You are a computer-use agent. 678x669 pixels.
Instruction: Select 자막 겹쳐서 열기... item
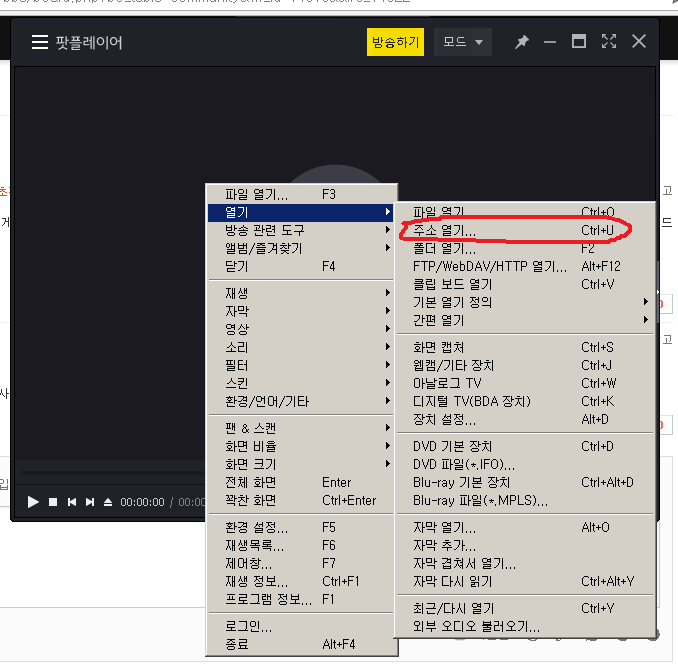[524, 563]
